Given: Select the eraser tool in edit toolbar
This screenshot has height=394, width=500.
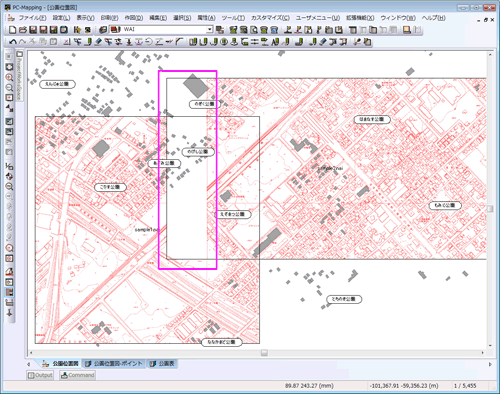Looking at the screenshot, I should [x=98, y=42].
